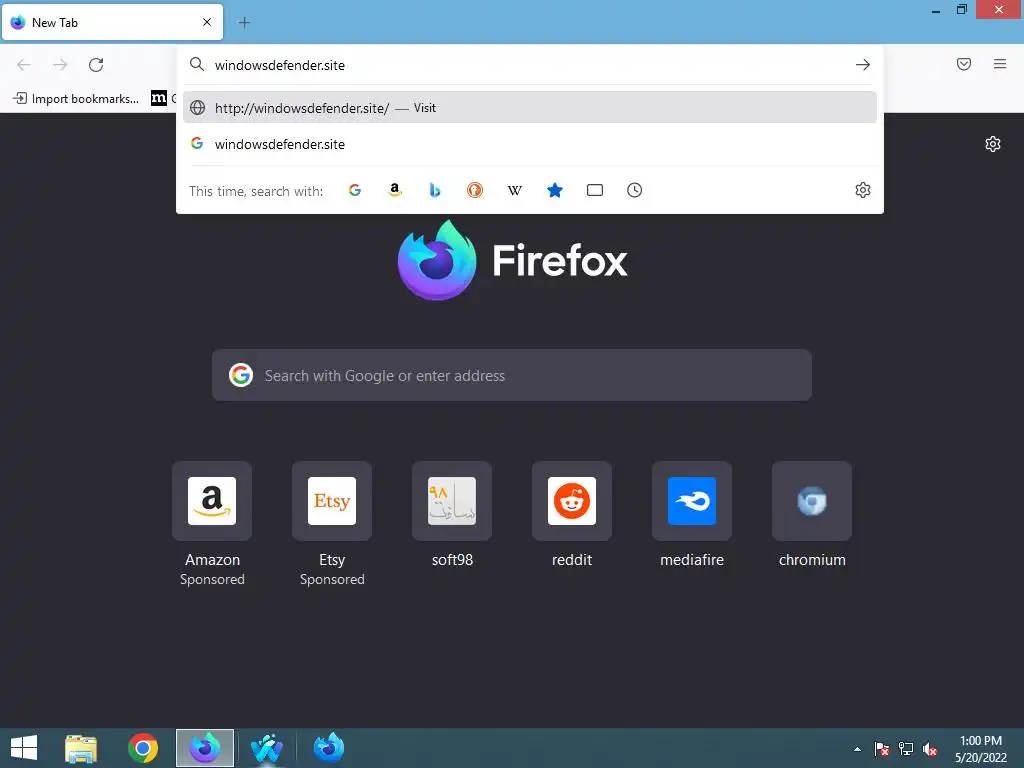Save to Pocket icon
This screenshot has width=1024, height=768.
click(964, 64)
